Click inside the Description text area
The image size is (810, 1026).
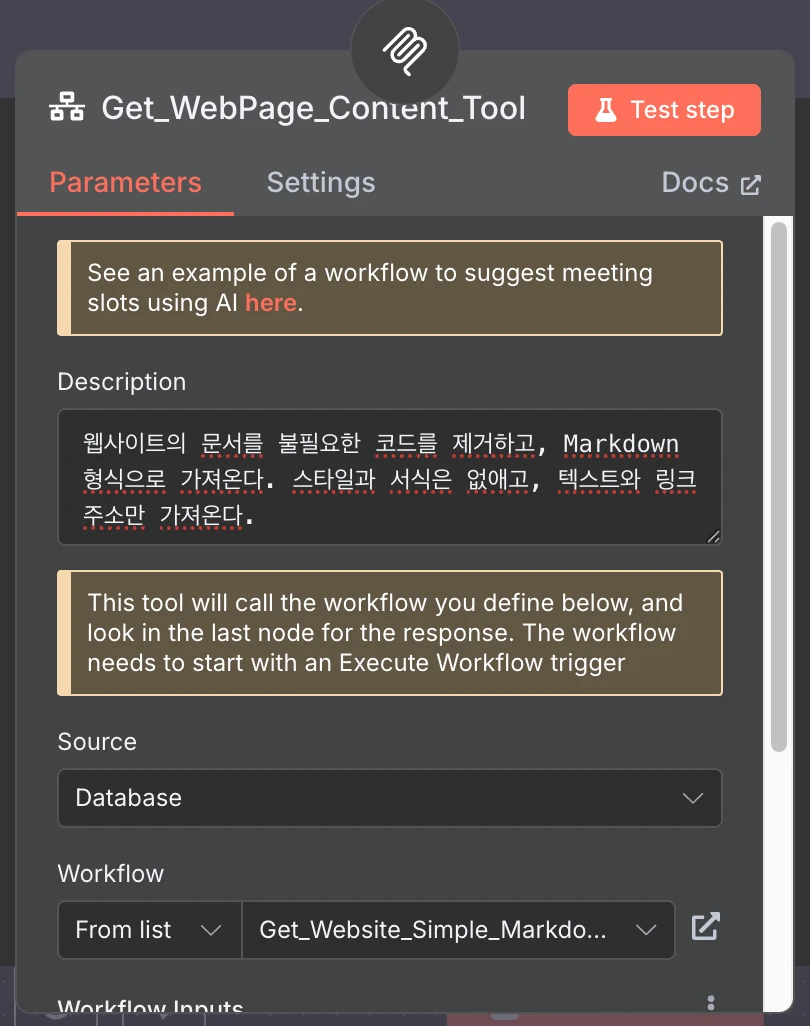point(390,477)
